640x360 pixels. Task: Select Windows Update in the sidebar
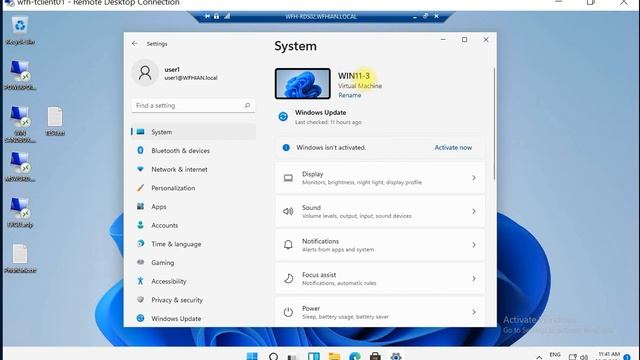[193, 318]
